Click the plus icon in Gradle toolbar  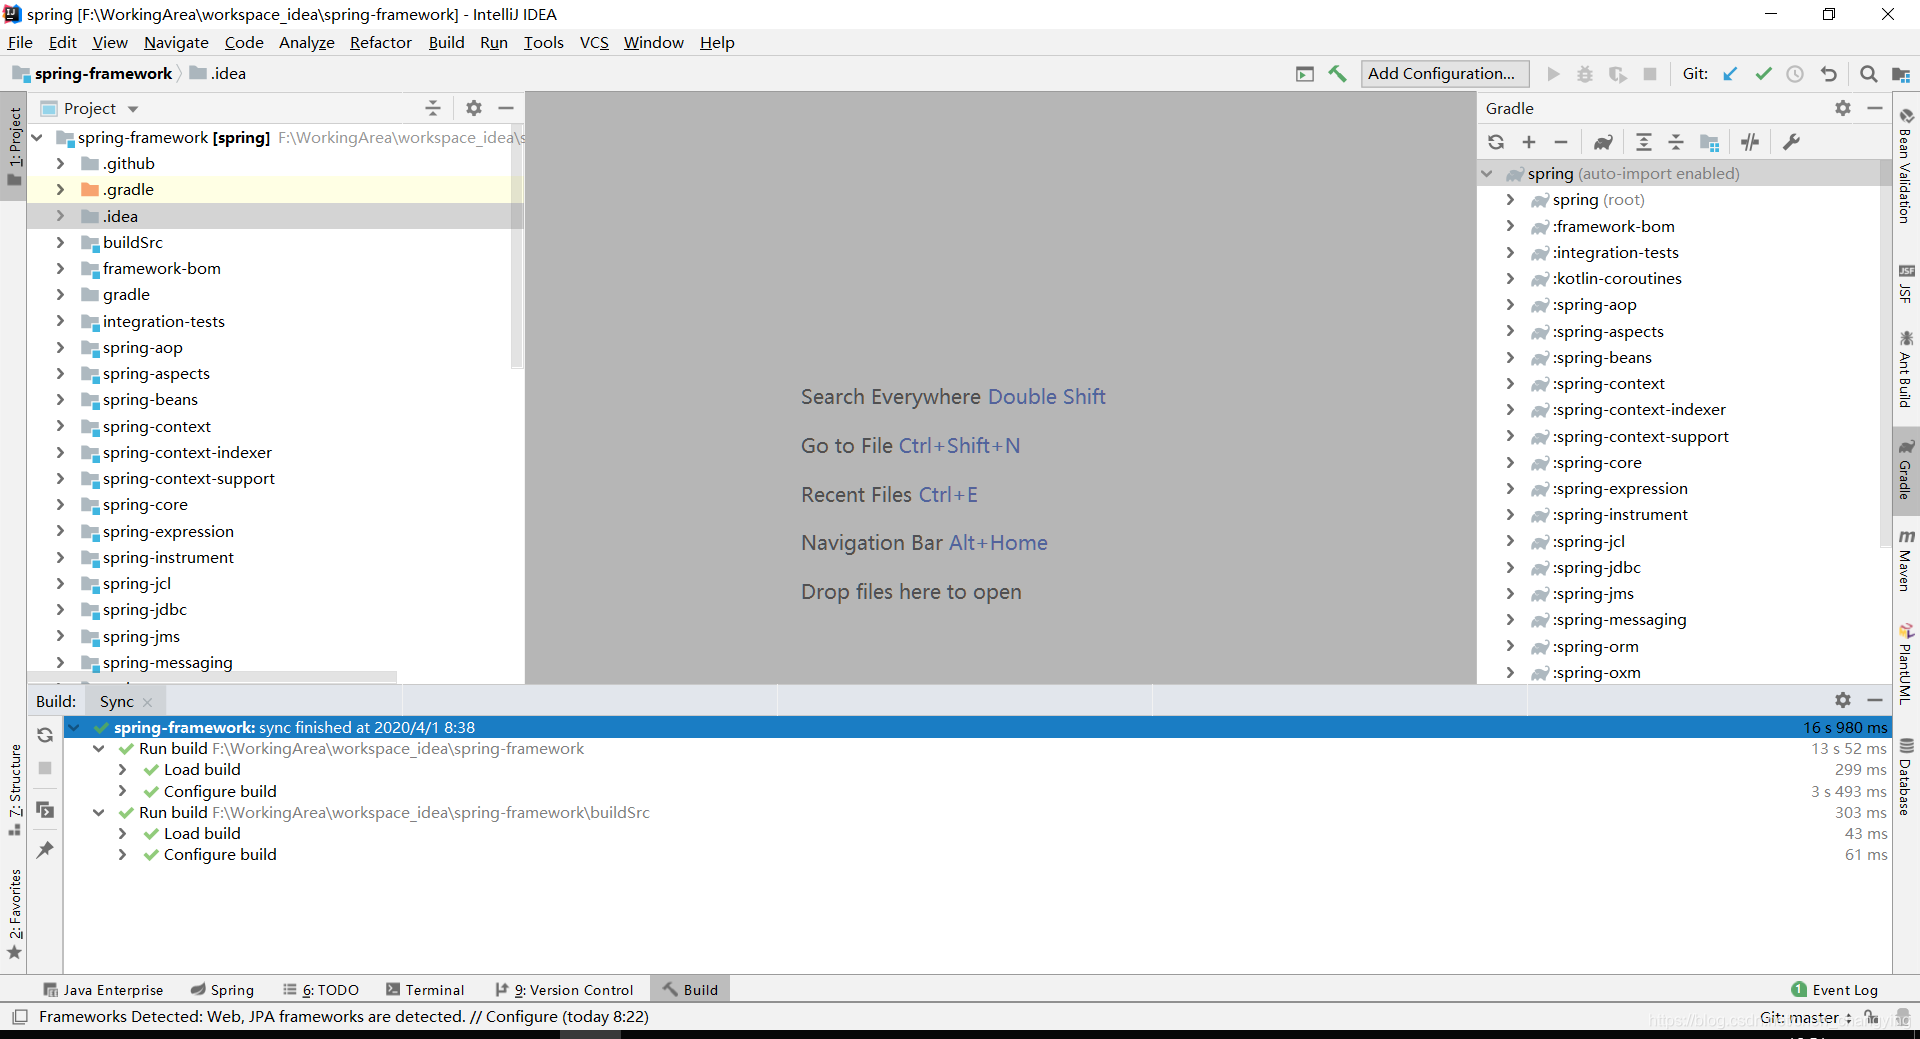point(1529,142)
